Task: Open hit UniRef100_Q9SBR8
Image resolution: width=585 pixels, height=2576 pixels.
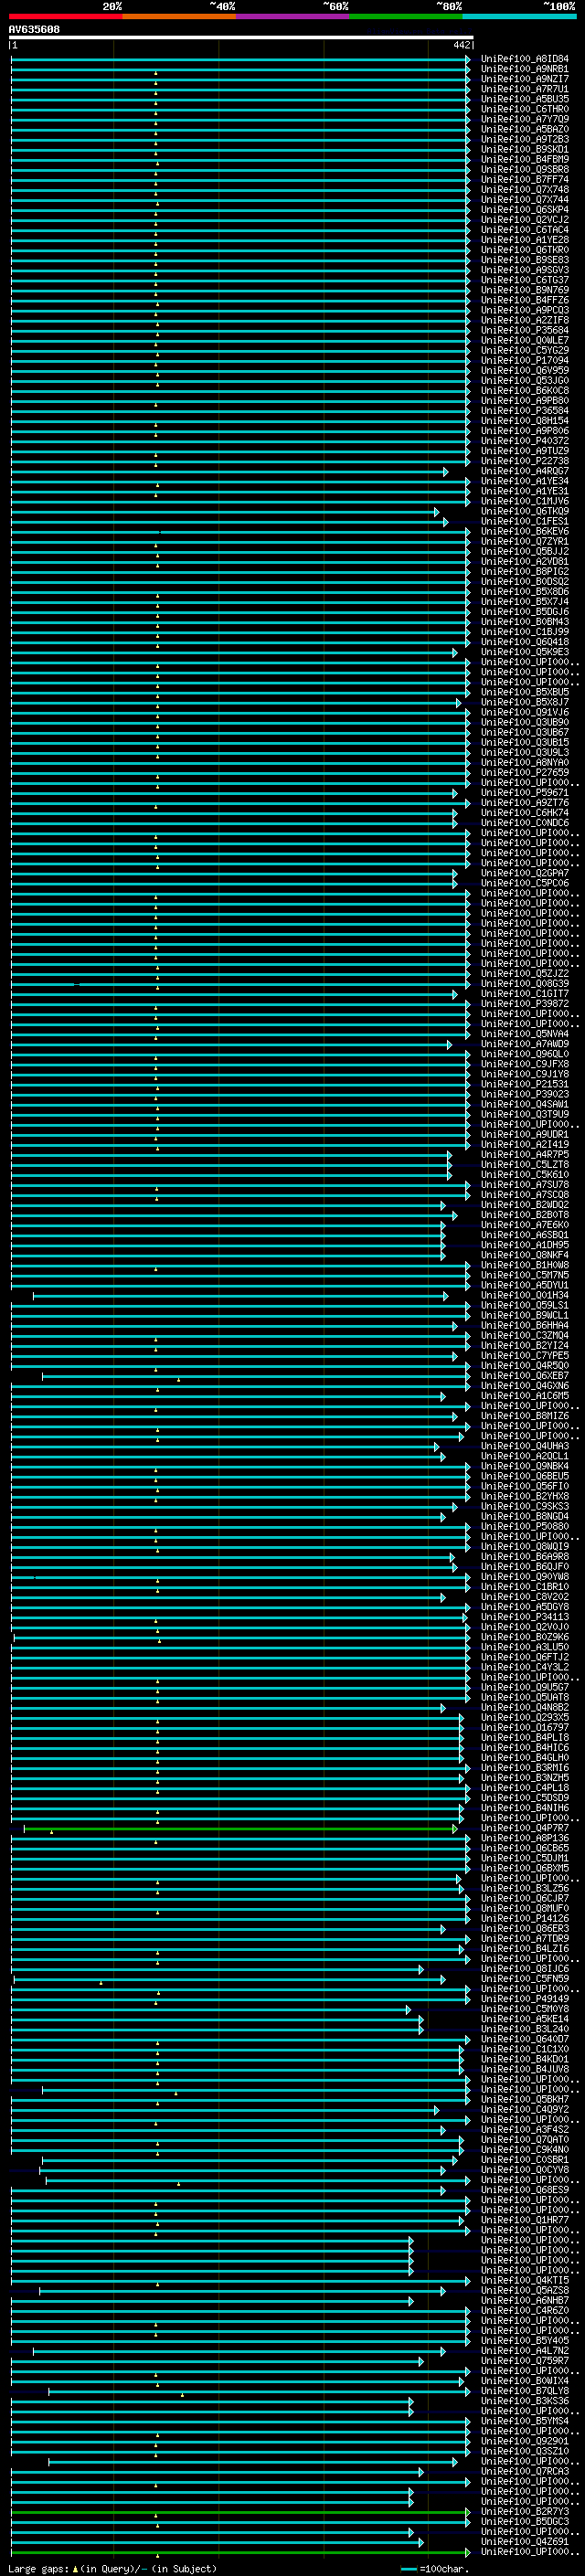Action: tap(524, 170)
